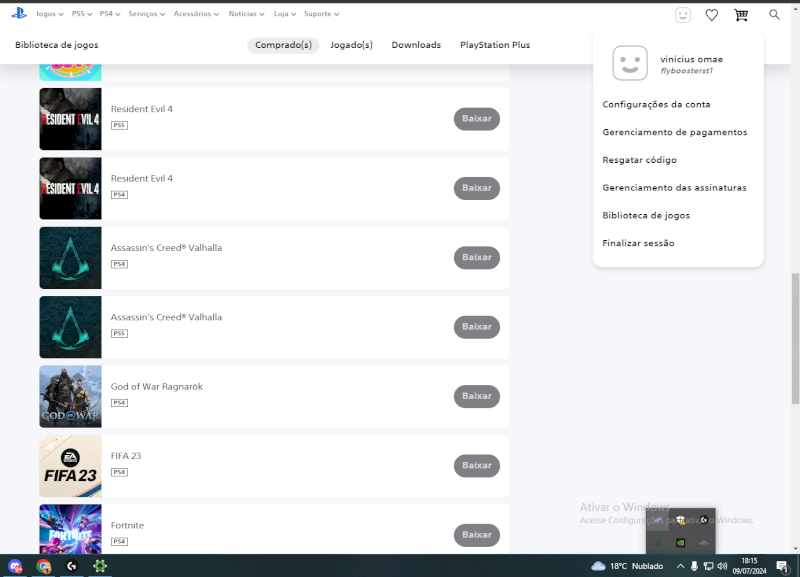The height and width of the screenshot is (577, 800).
Task: Open the taskbar clock showing 18:15
Action: (749, 566)
